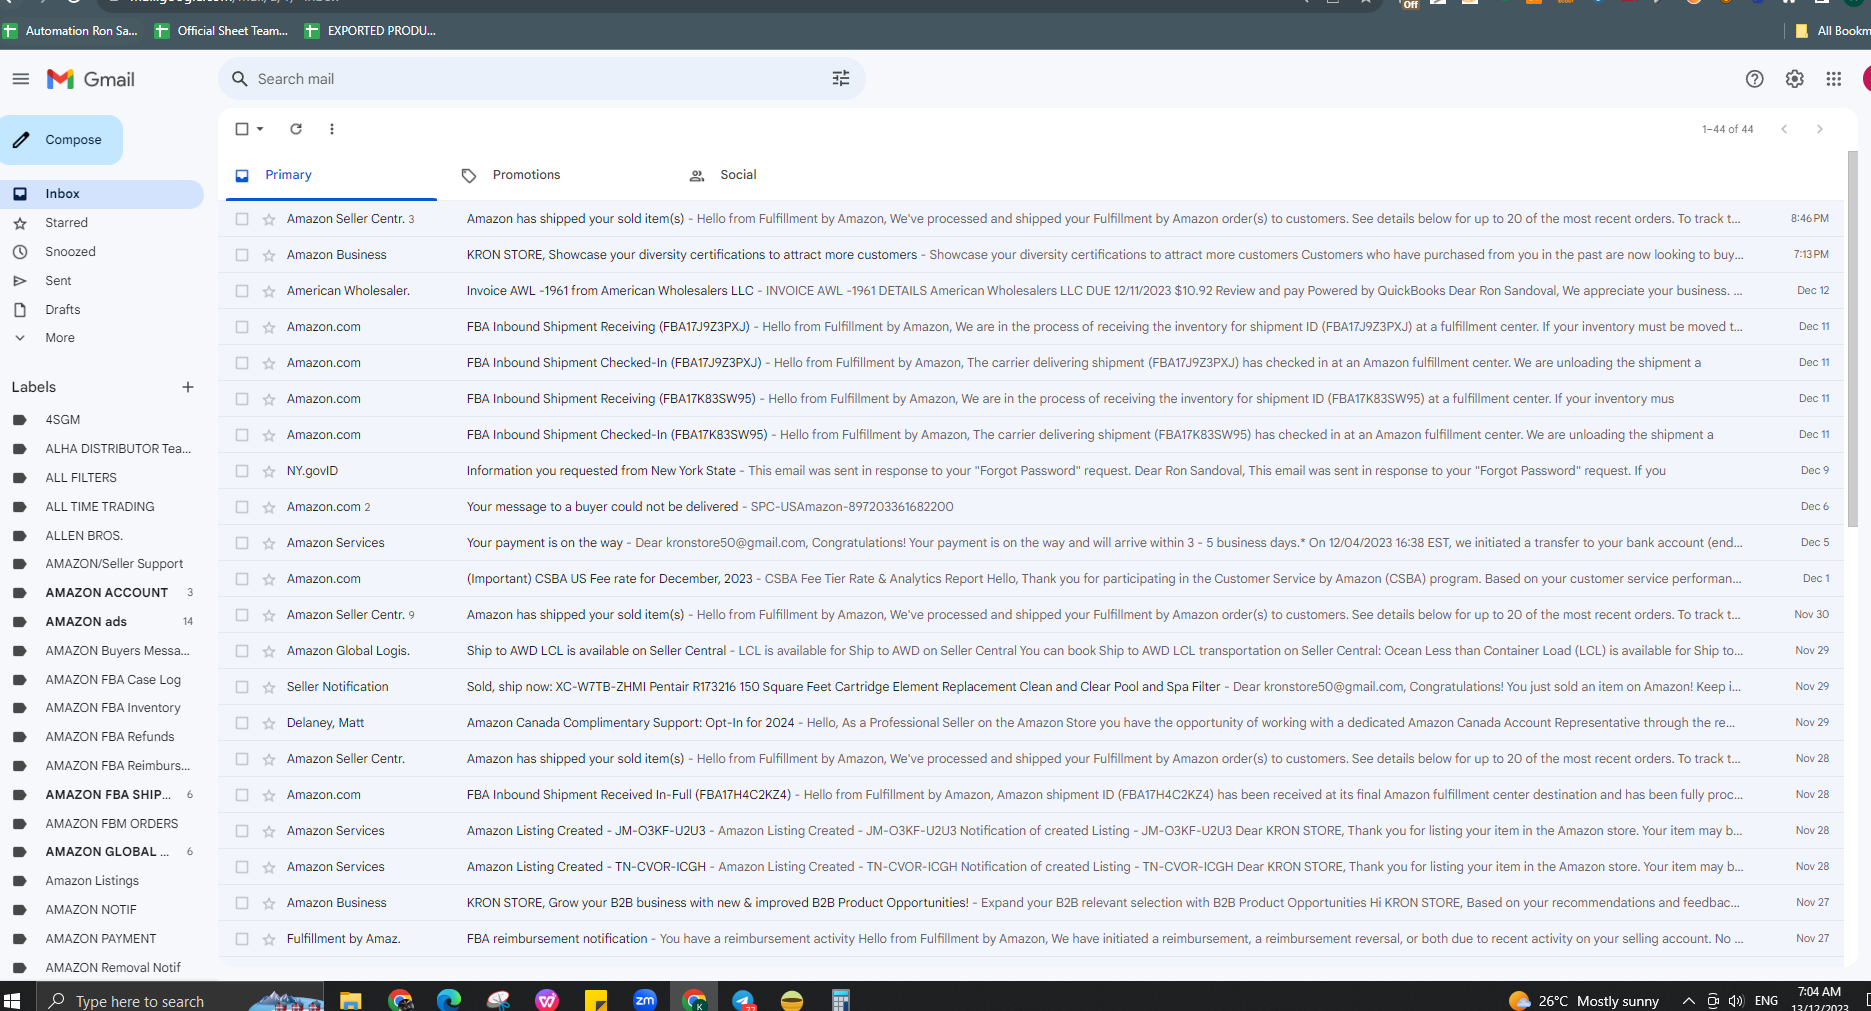Open Gmail Settings gear
The width and height of the screenshot is (1871, 1011).
(x=1795, y=79)
